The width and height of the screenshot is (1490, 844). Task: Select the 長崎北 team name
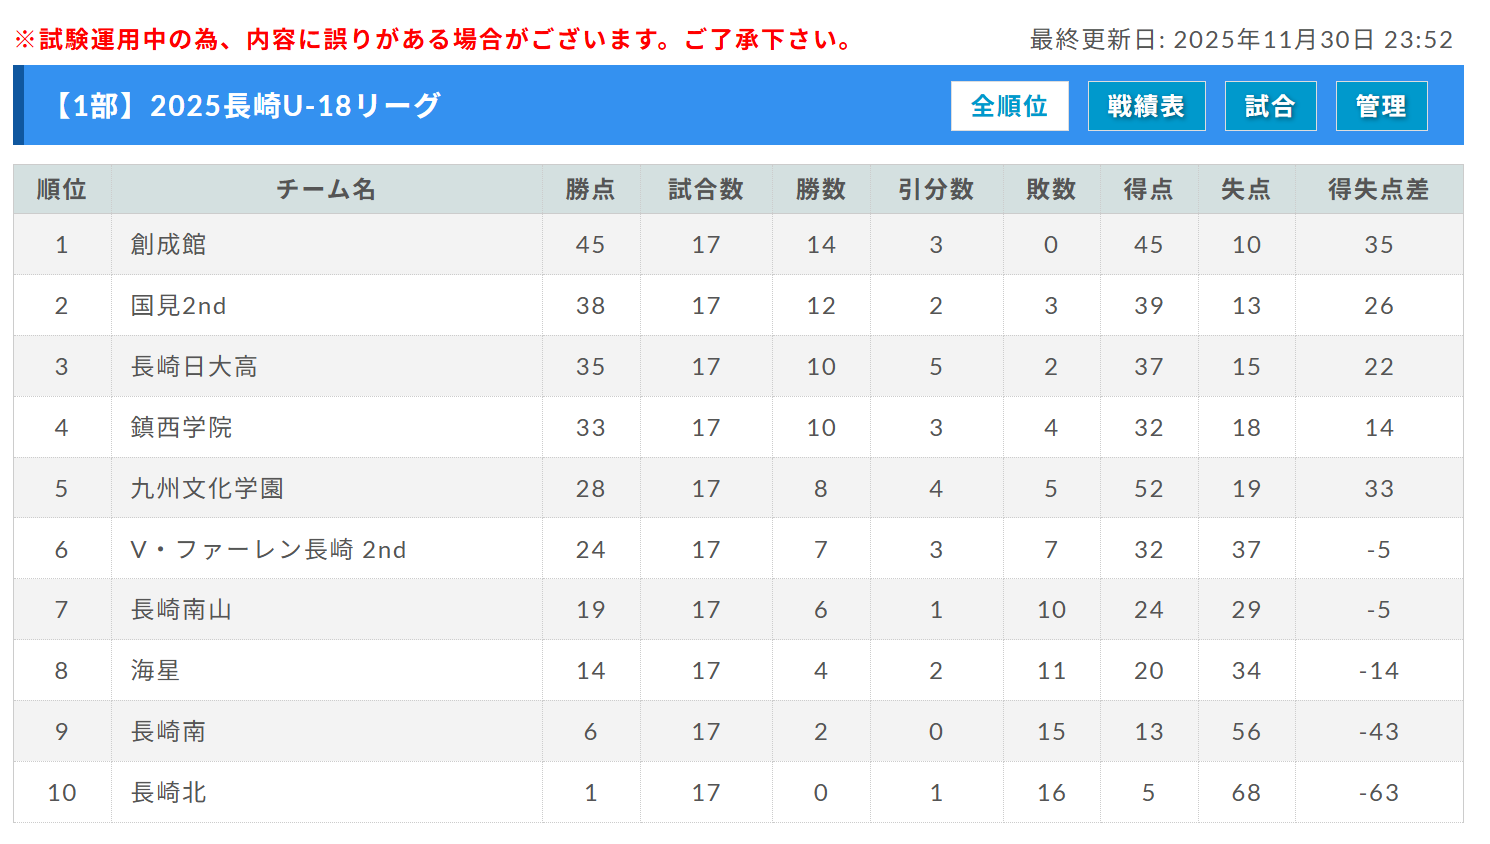click(x=168, y=793)
